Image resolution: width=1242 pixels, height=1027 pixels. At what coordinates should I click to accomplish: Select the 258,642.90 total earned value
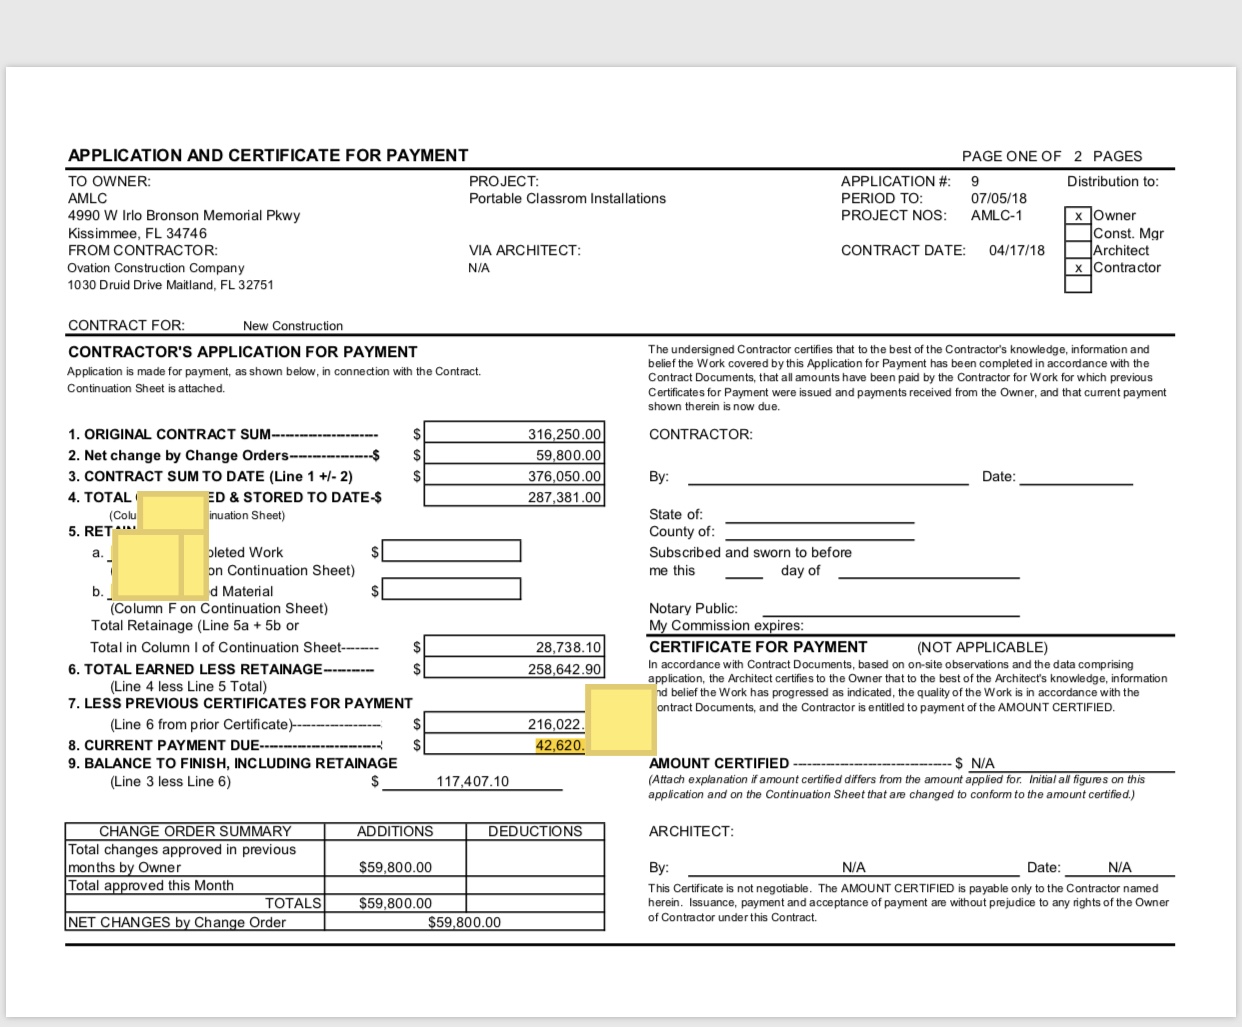[x=514, y=669]
